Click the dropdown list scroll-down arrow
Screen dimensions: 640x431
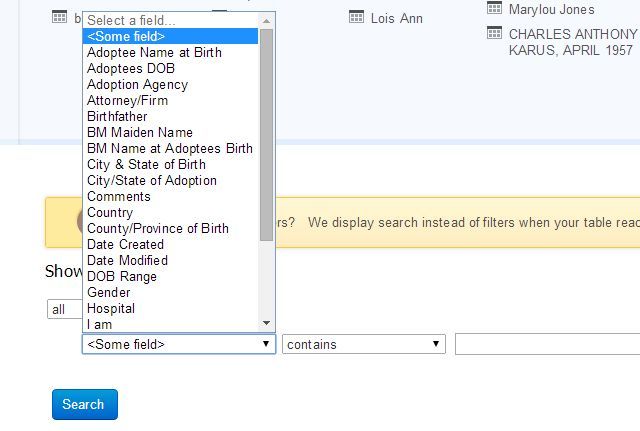click(x=267, y=323)
